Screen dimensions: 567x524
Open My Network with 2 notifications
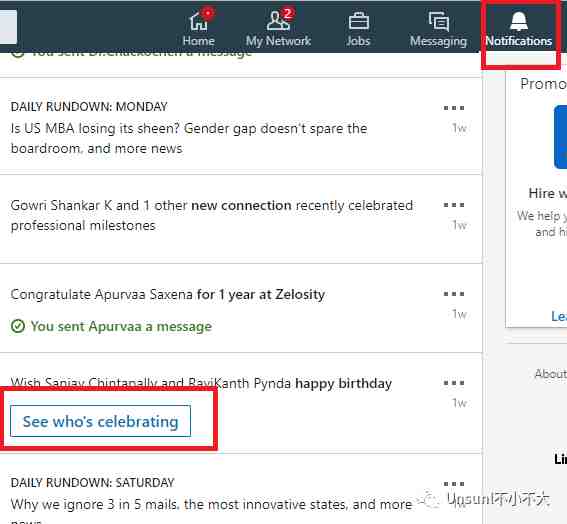tap(278, 28)
